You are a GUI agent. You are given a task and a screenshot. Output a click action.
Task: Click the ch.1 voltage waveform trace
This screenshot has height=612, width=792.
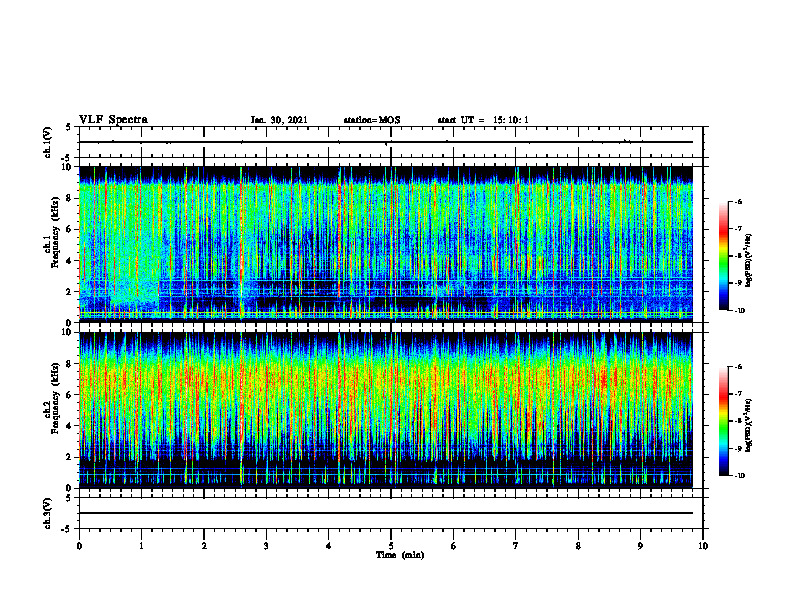click(x=386, y=142)
